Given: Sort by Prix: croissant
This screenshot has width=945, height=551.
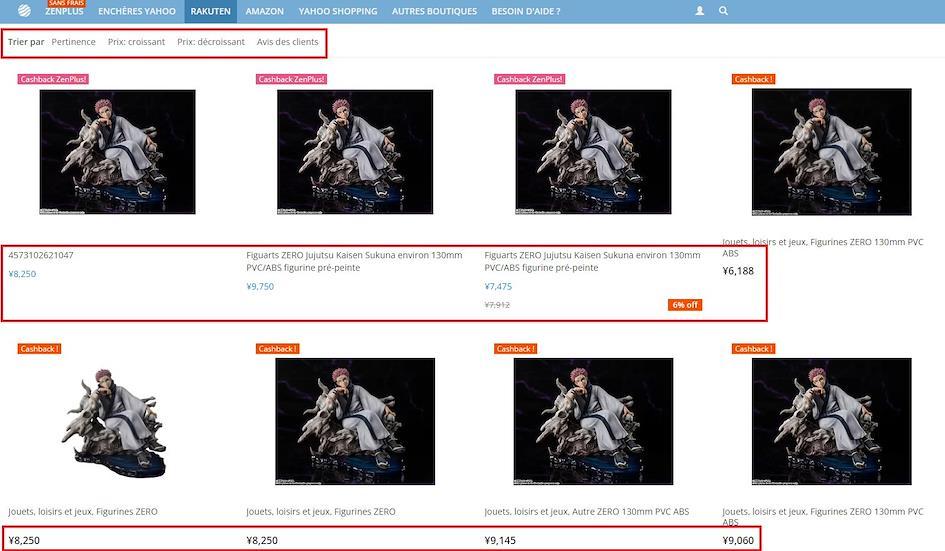Looking at the screenshot, I should (x=136, y=42).
